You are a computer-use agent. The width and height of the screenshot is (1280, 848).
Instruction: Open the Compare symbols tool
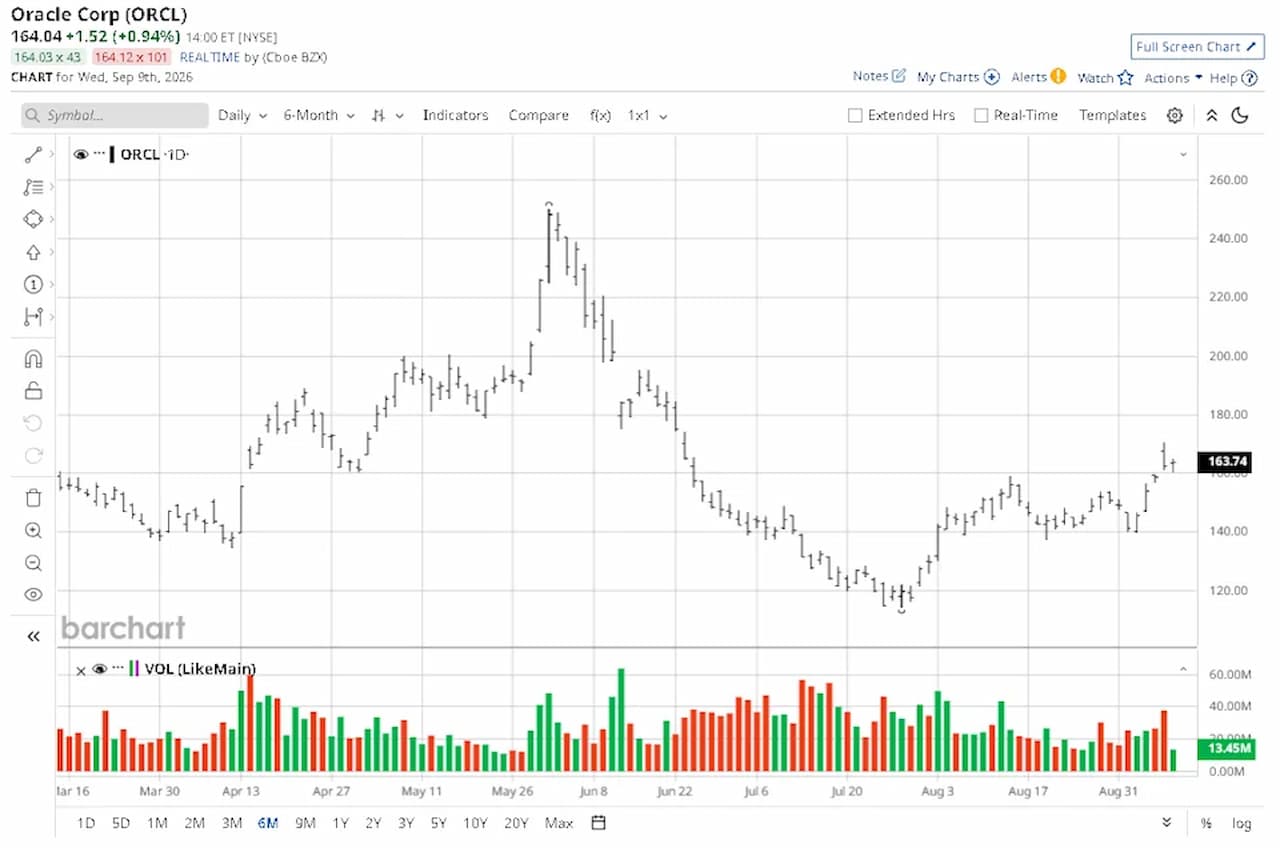pos(538,115)
